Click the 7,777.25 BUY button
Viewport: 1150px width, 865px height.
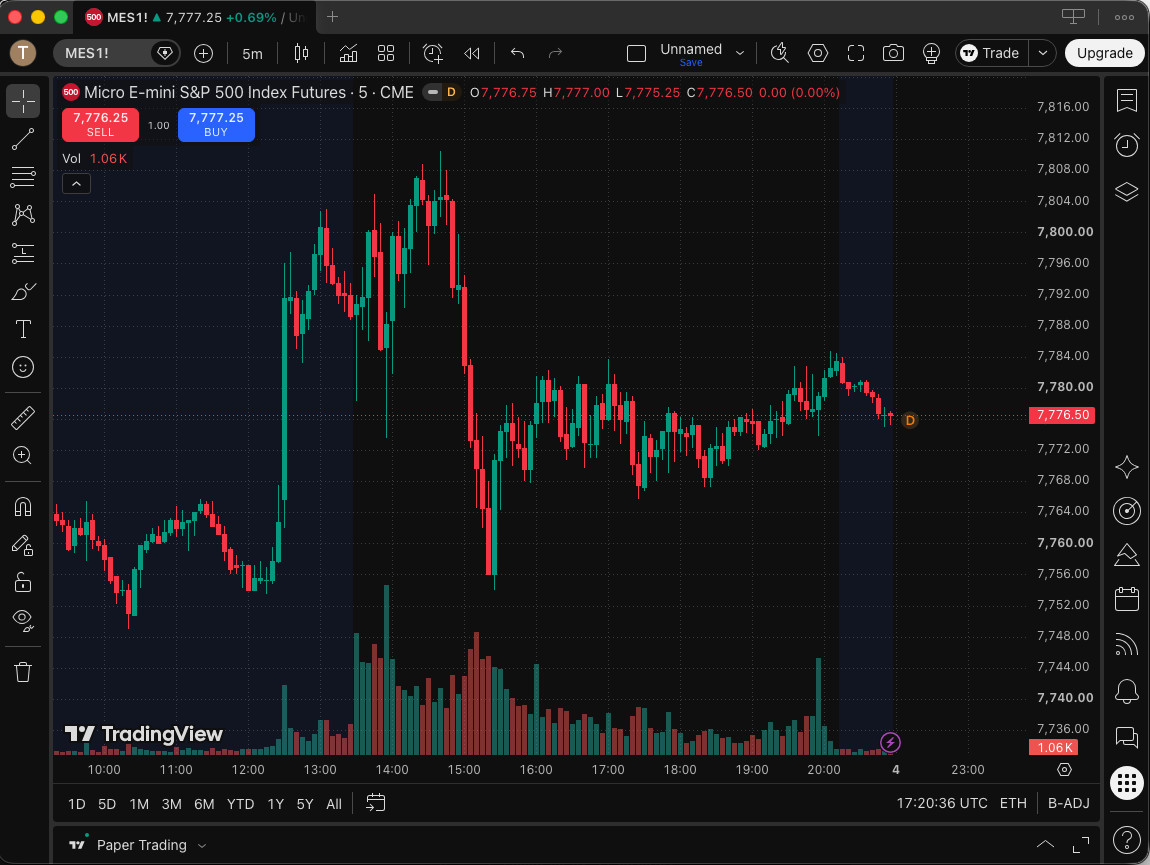(x=216, y=124)
